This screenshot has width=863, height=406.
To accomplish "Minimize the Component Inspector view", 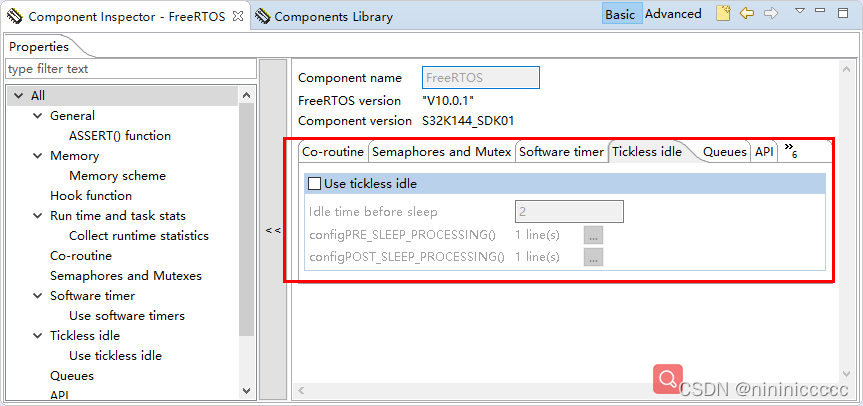I will [x=820, y=10].
